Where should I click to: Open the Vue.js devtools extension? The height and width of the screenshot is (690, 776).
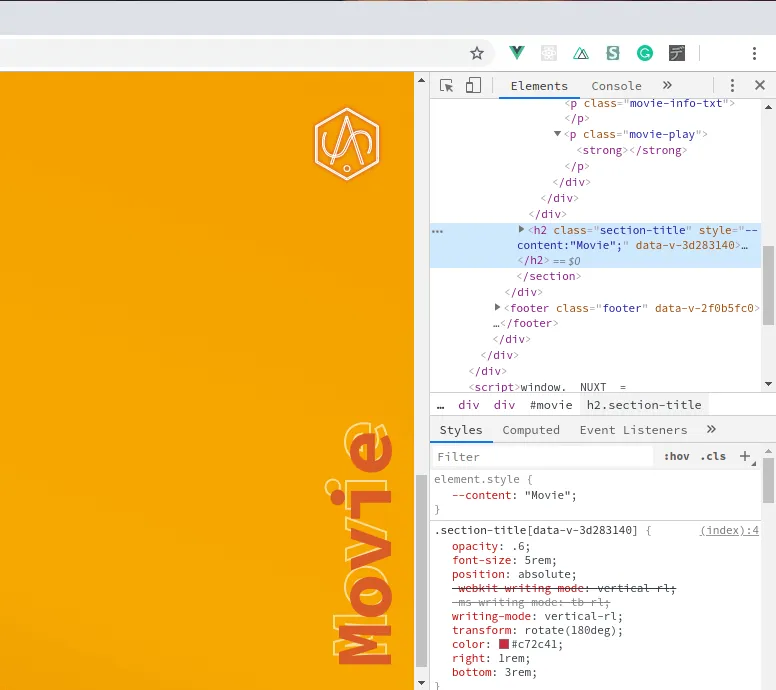[517, 52]
